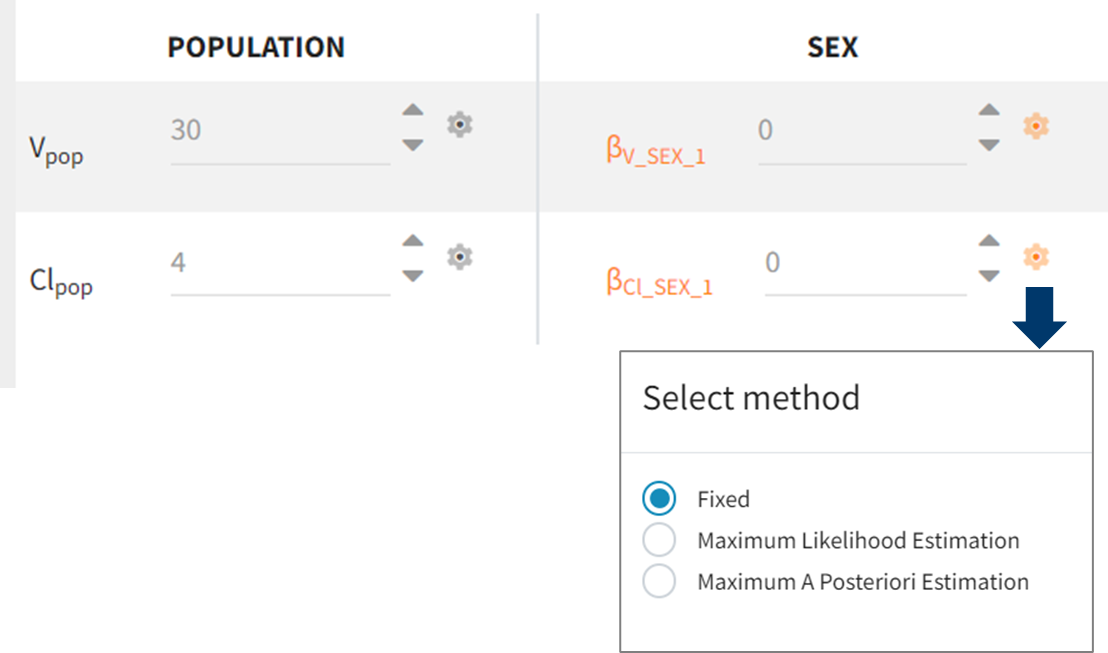Decrease βCl_SEX_1 with the down arrow
The height and width of the screenshot is (653, 1108).
click(989, 276)
